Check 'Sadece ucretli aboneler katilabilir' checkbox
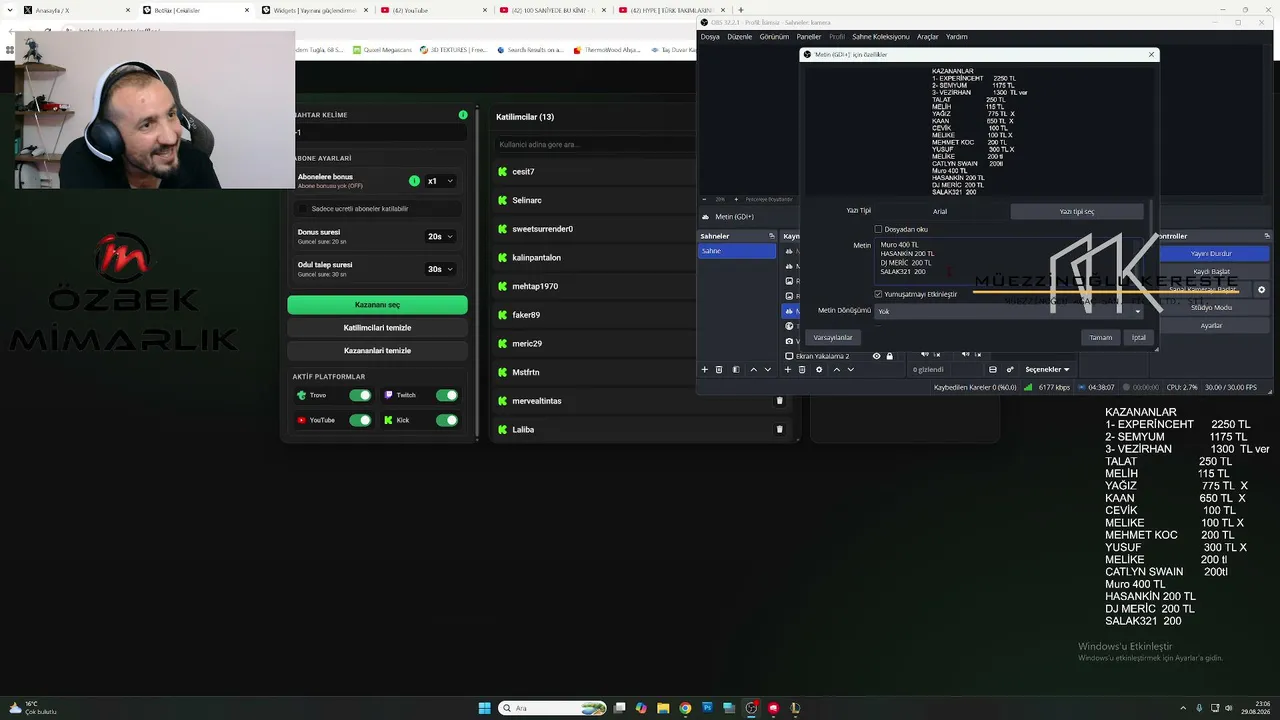This screenshot has width=1280, height=720. [304, 209]
